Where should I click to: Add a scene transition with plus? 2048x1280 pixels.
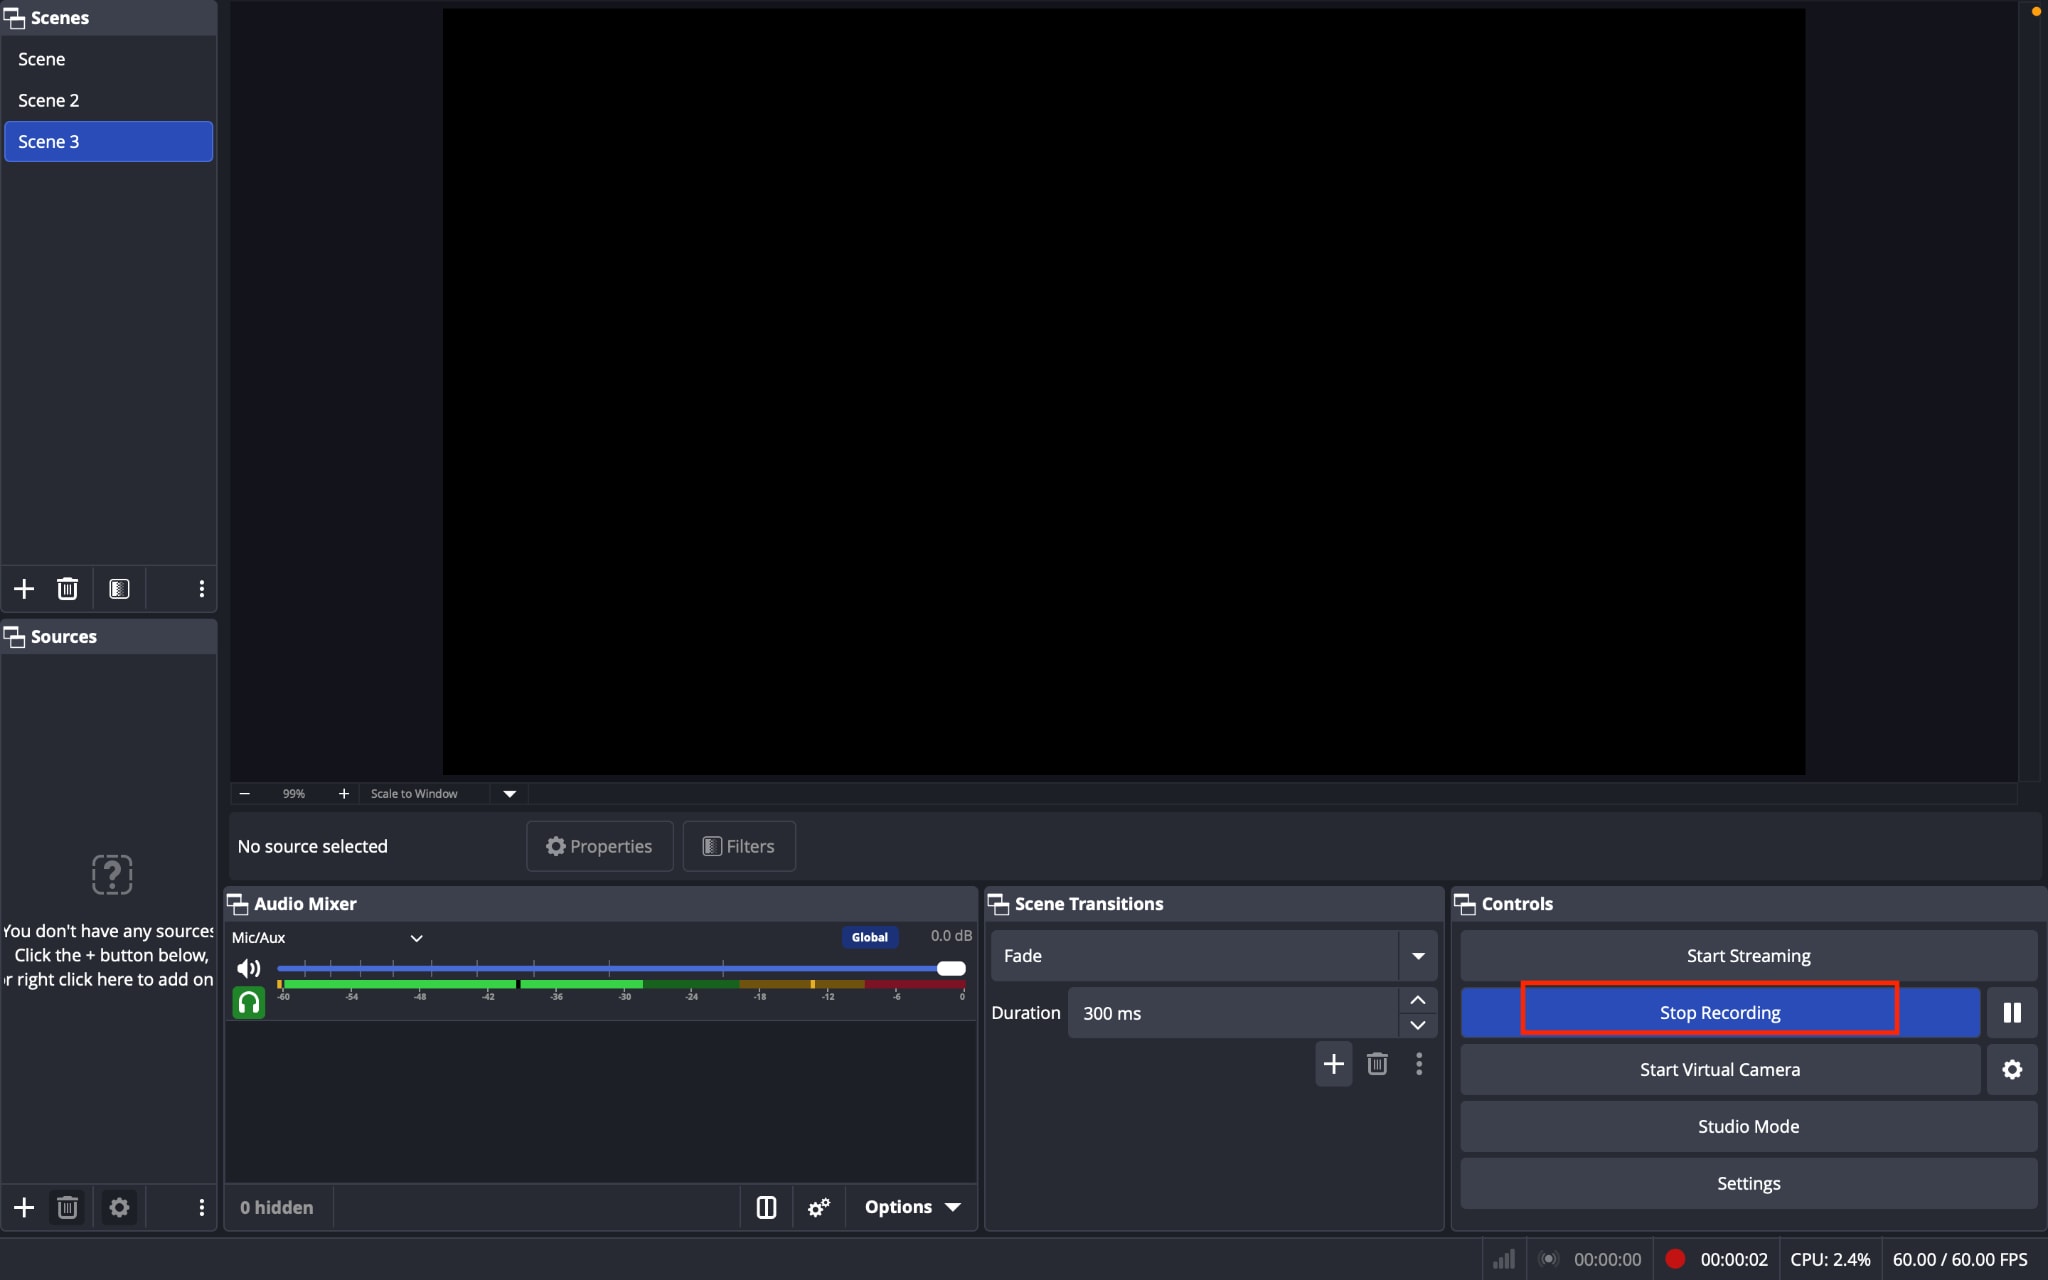click(1333, 1064)
